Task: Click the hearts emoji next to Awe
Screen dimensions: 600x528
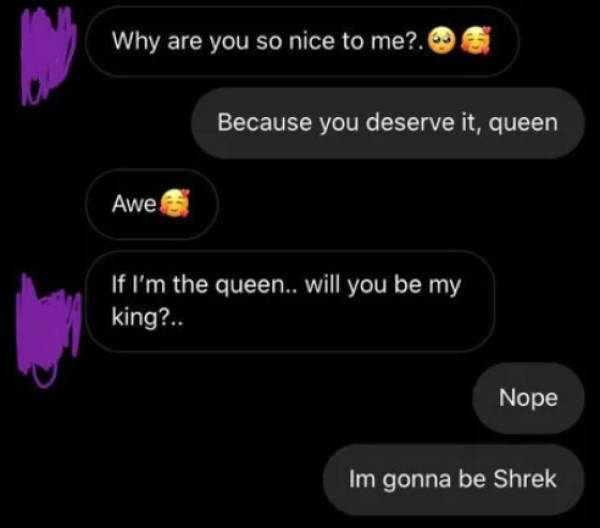Action: 174,203
